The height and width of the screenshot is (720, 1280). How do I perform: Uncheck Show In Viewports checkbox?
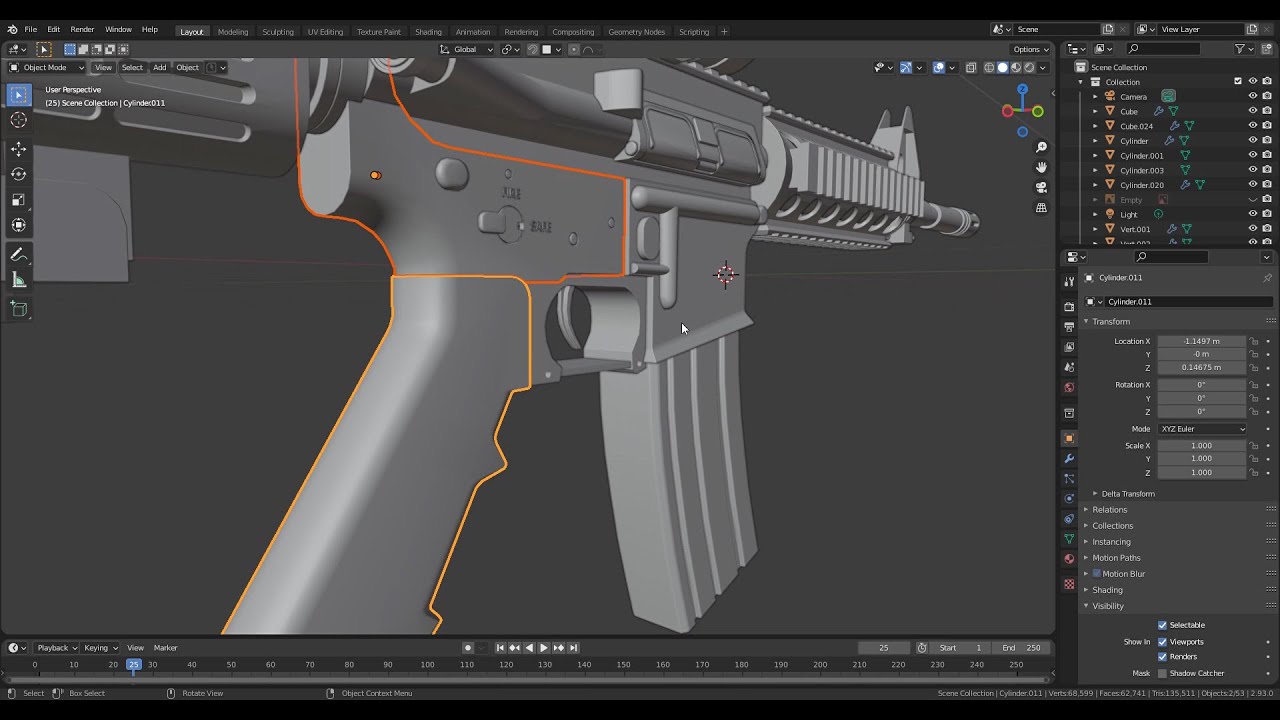pos(1162,642)
